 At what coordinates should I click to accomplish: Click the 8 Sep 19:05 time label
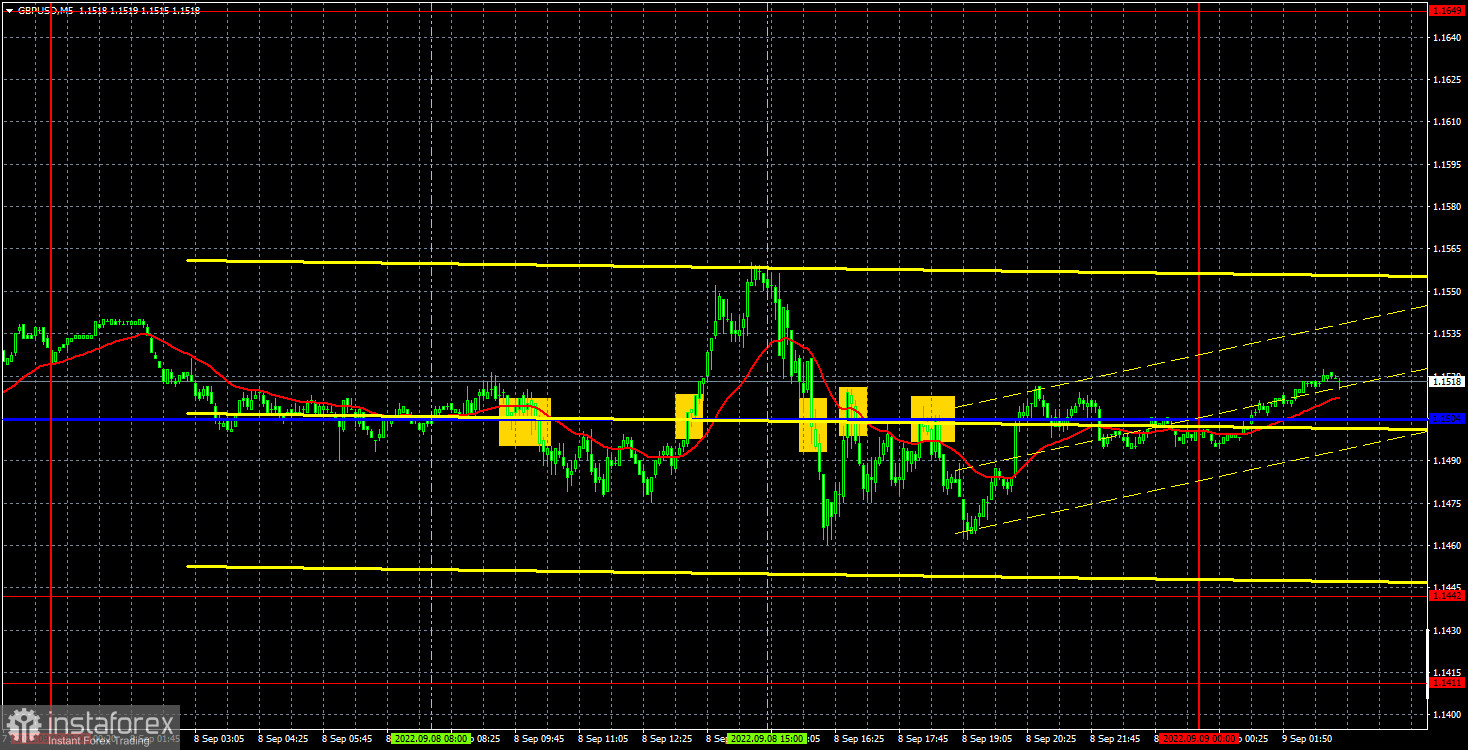986,738
